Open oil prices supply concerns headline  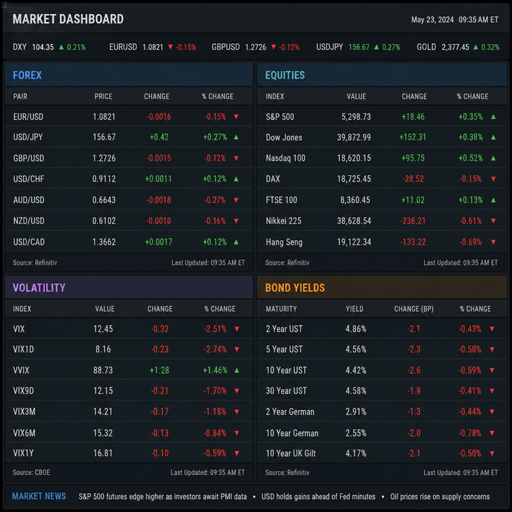tap(440, 497)
